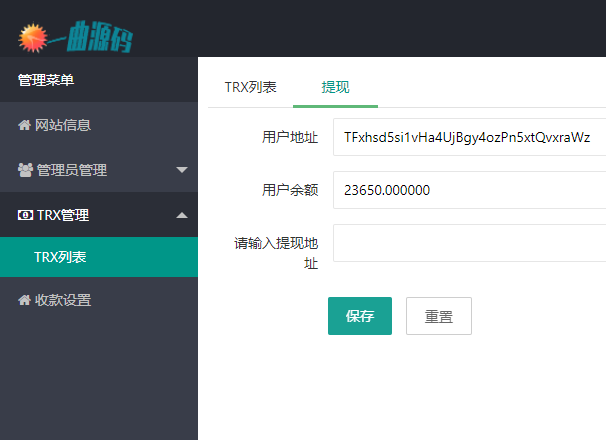This screenshot has height=440, width=606.
Task: Open the 管理员管理 sidebar menu
Action: 99,170
